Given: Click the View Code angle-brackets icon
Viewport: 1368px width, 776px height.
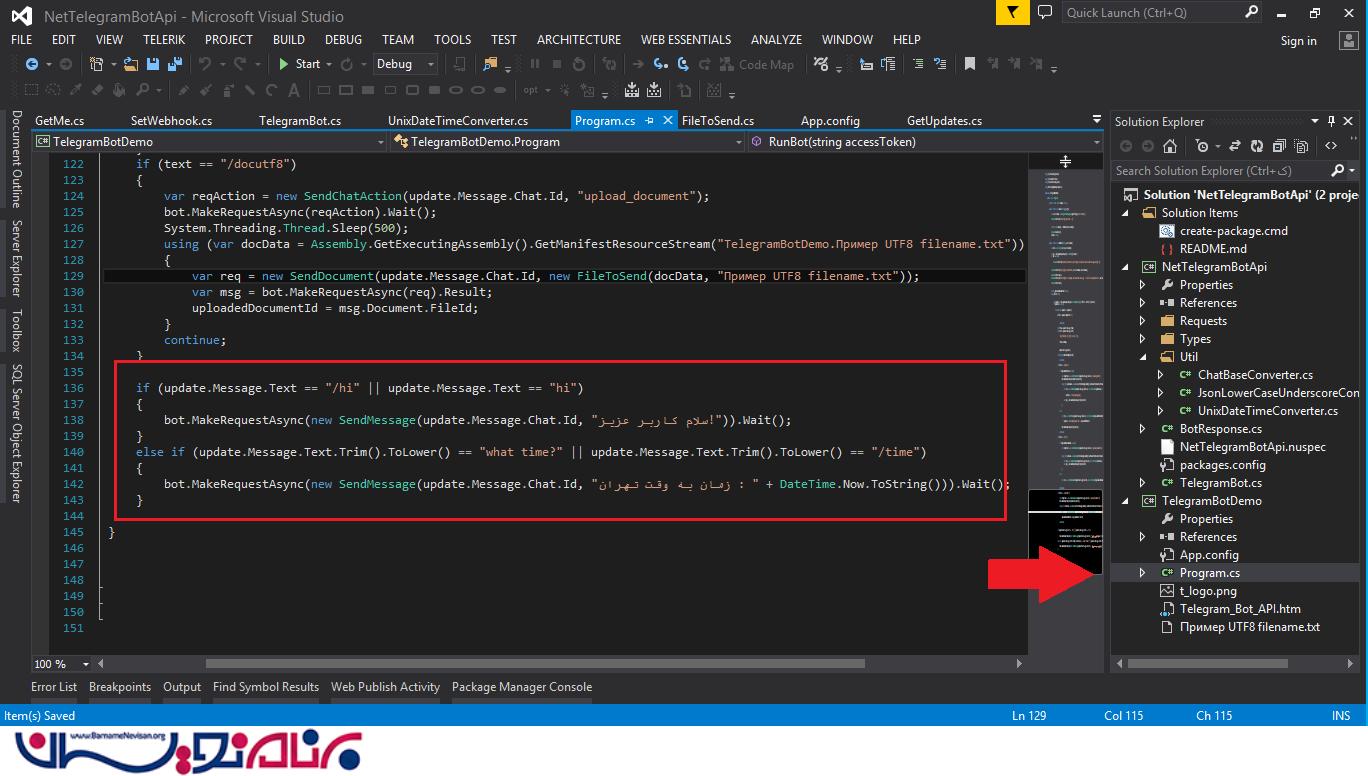Looking at the screenshot, I should click(x=1331, y=146).
